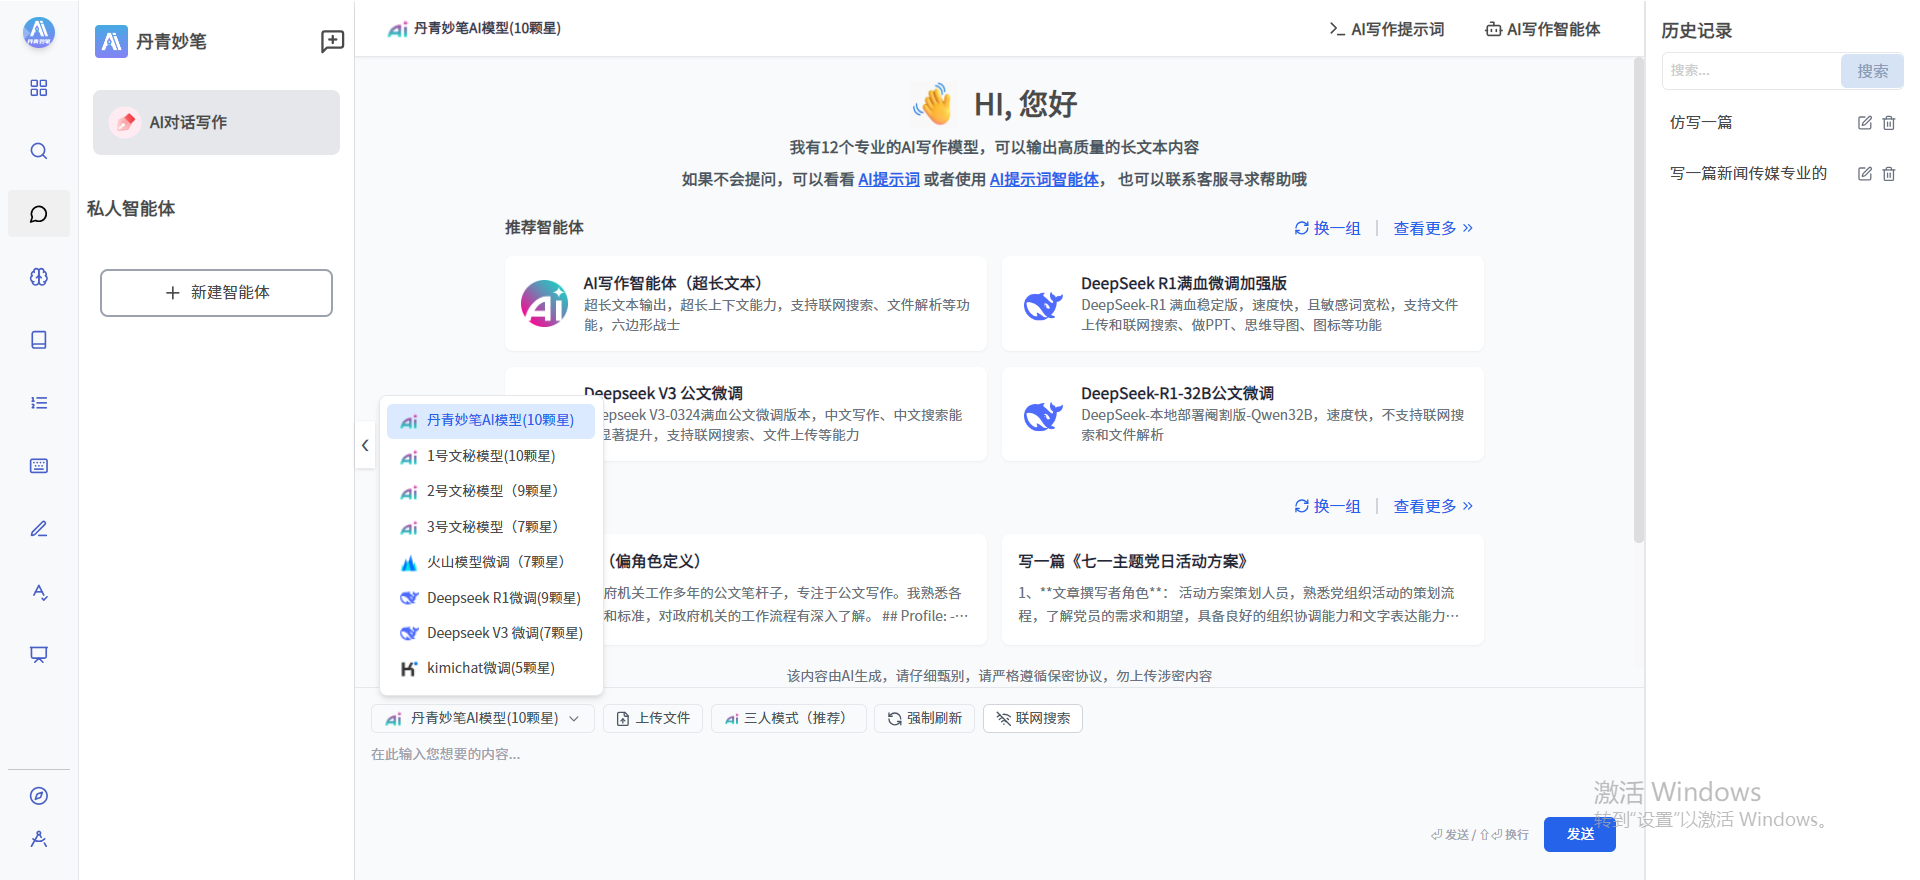Select 丹青妙笔AI模型(10颗星) in model list
Viewport: 1920px width, 880px height.
point(491,420)
